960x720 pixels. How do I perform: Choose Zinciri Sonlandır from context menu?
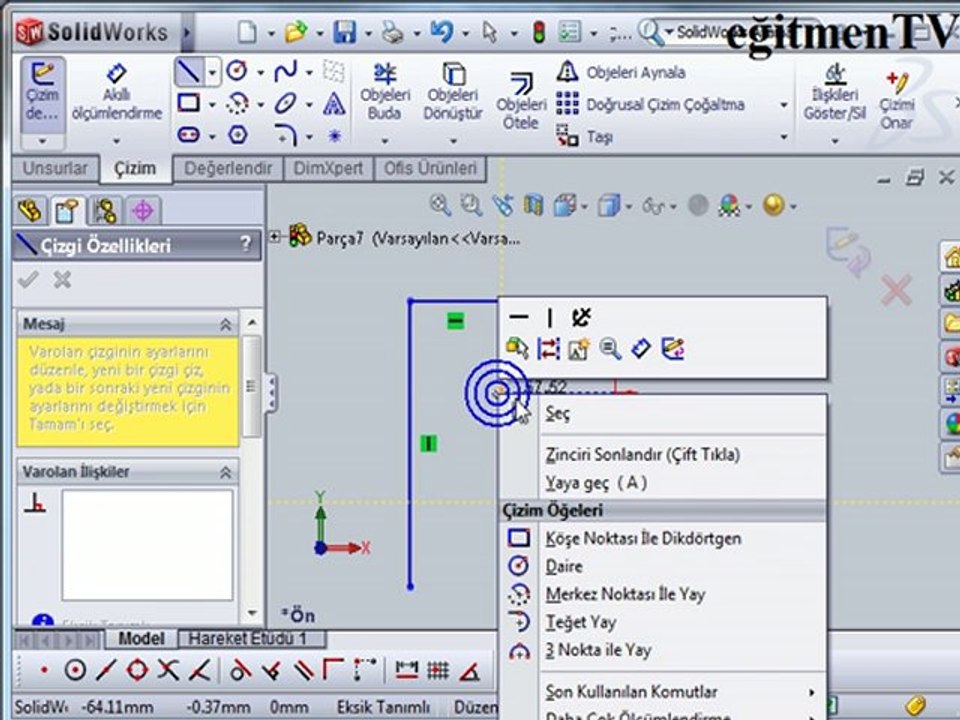tap(661, 455)
